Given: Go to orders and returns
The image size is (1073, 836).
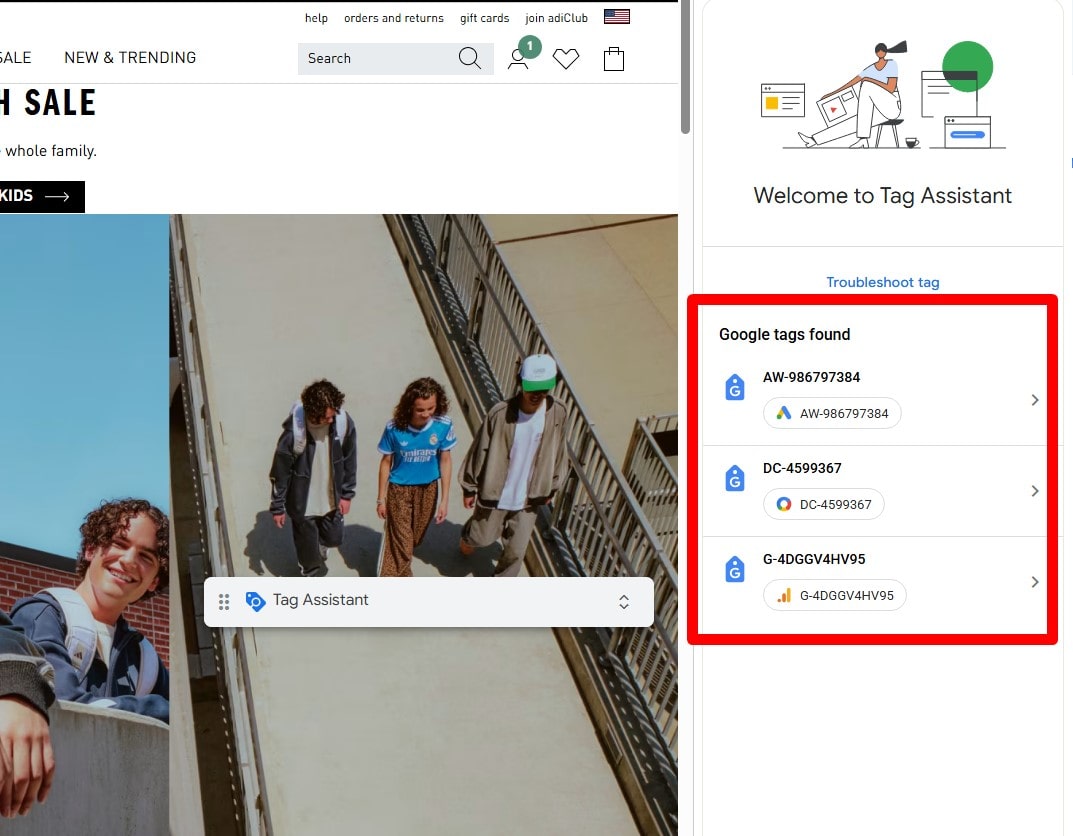Looking at the screenshot, I should point(393,18).
